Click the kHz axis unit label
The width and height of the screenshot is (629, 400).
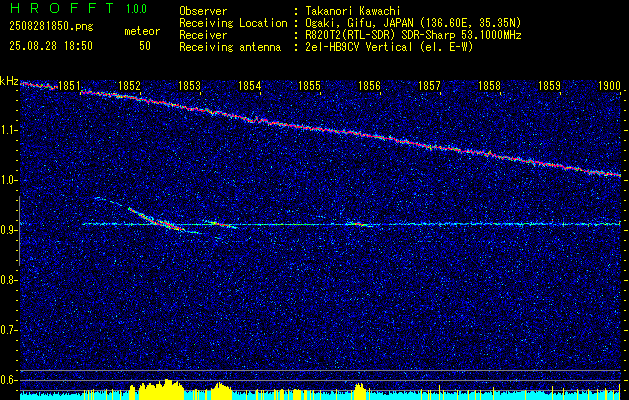(9, 81)
